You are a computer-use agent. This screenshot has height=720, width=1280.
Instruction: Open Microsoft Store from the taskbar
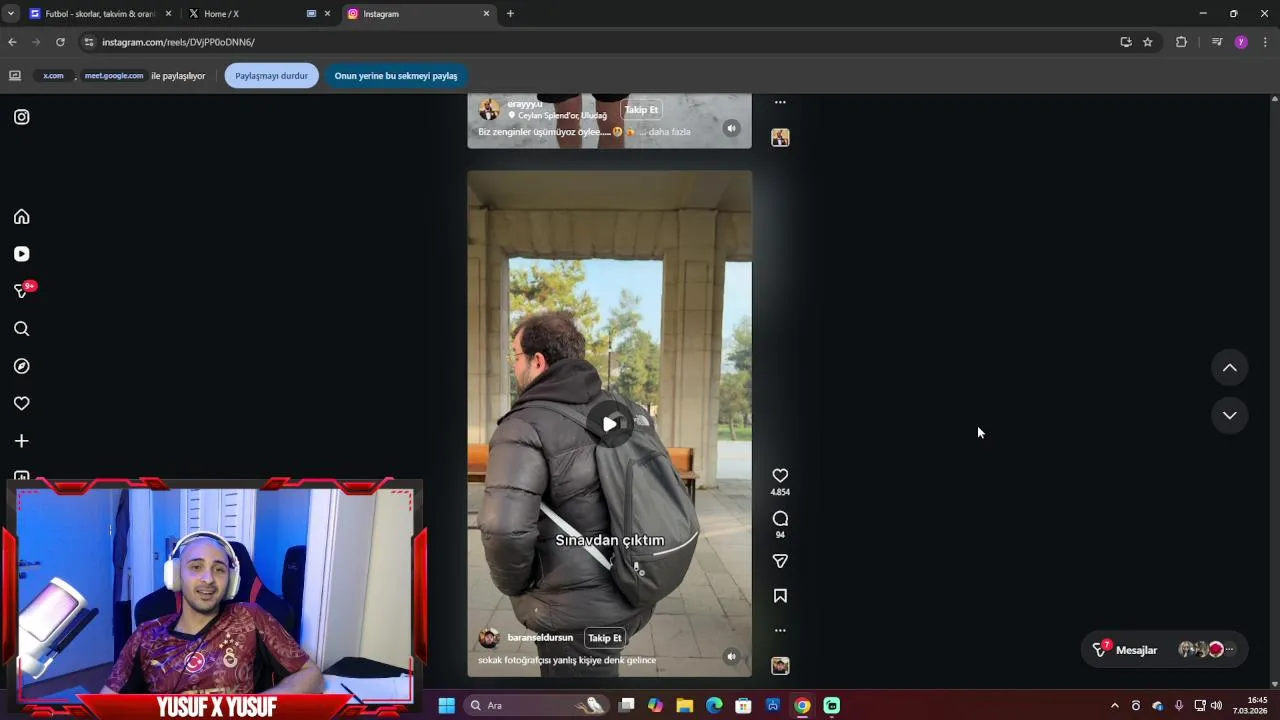pyautogui.click(x=743, y=706)
